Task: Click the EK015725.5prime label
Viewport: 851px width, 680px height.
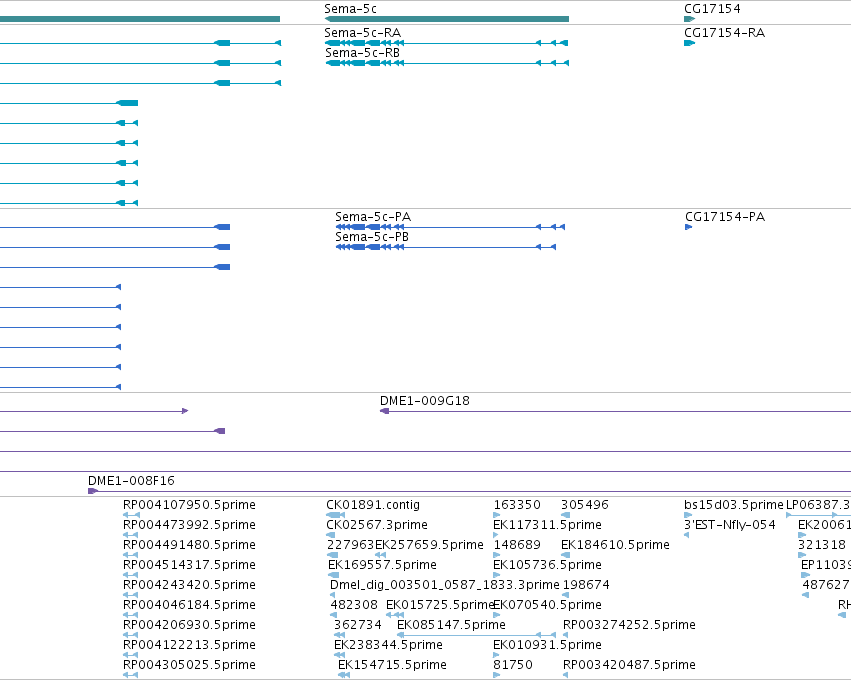Action: [440, 605]
